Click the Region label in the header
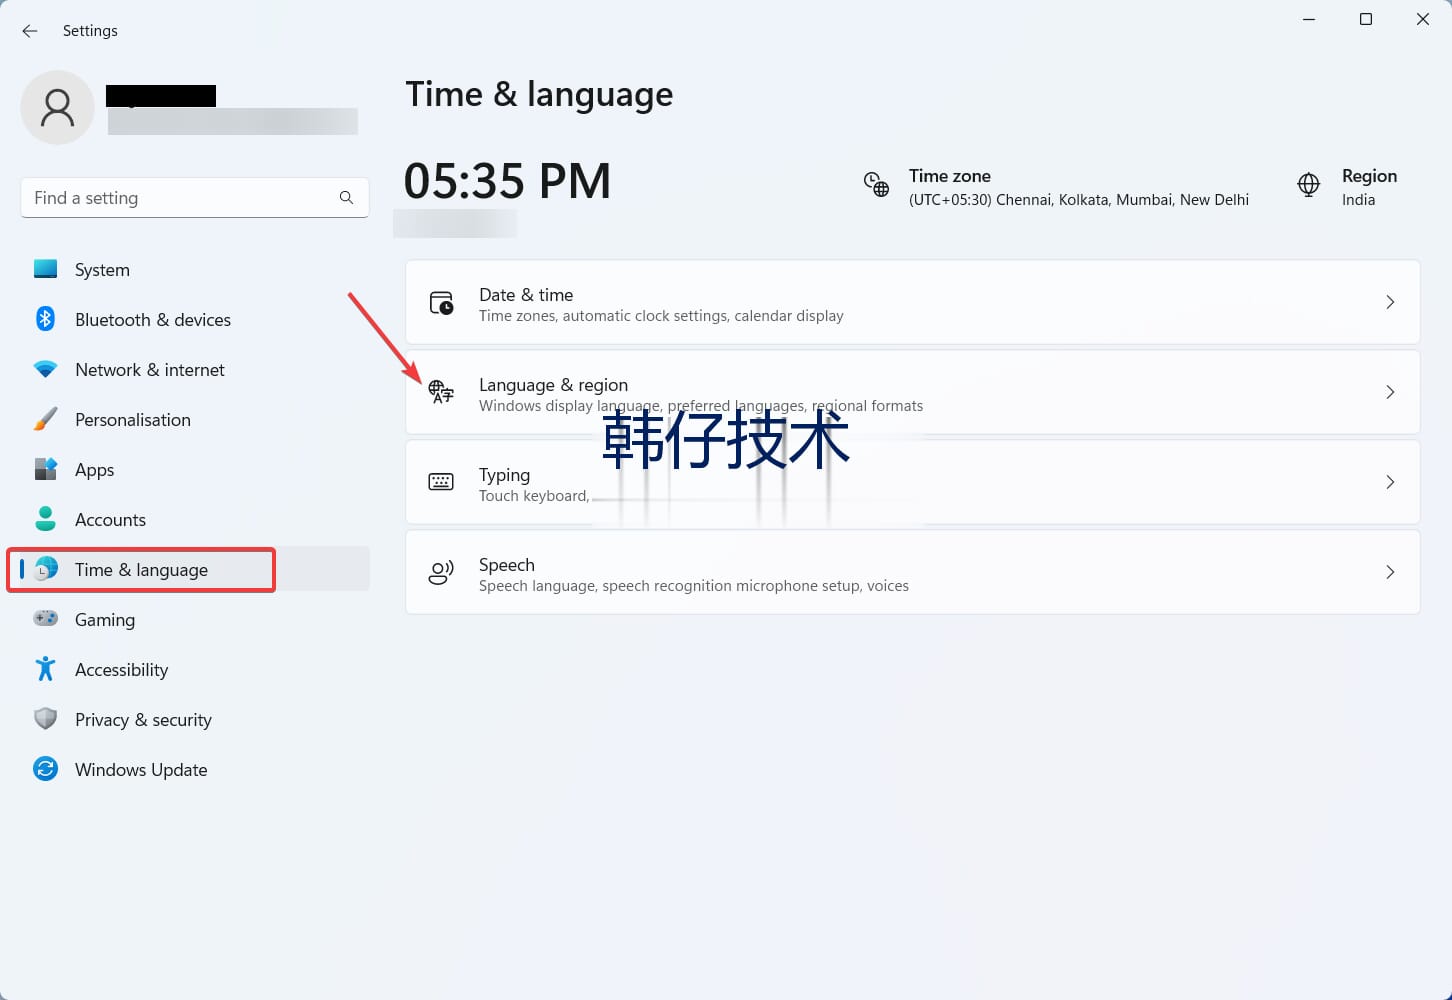 (x=1369, y=176)
